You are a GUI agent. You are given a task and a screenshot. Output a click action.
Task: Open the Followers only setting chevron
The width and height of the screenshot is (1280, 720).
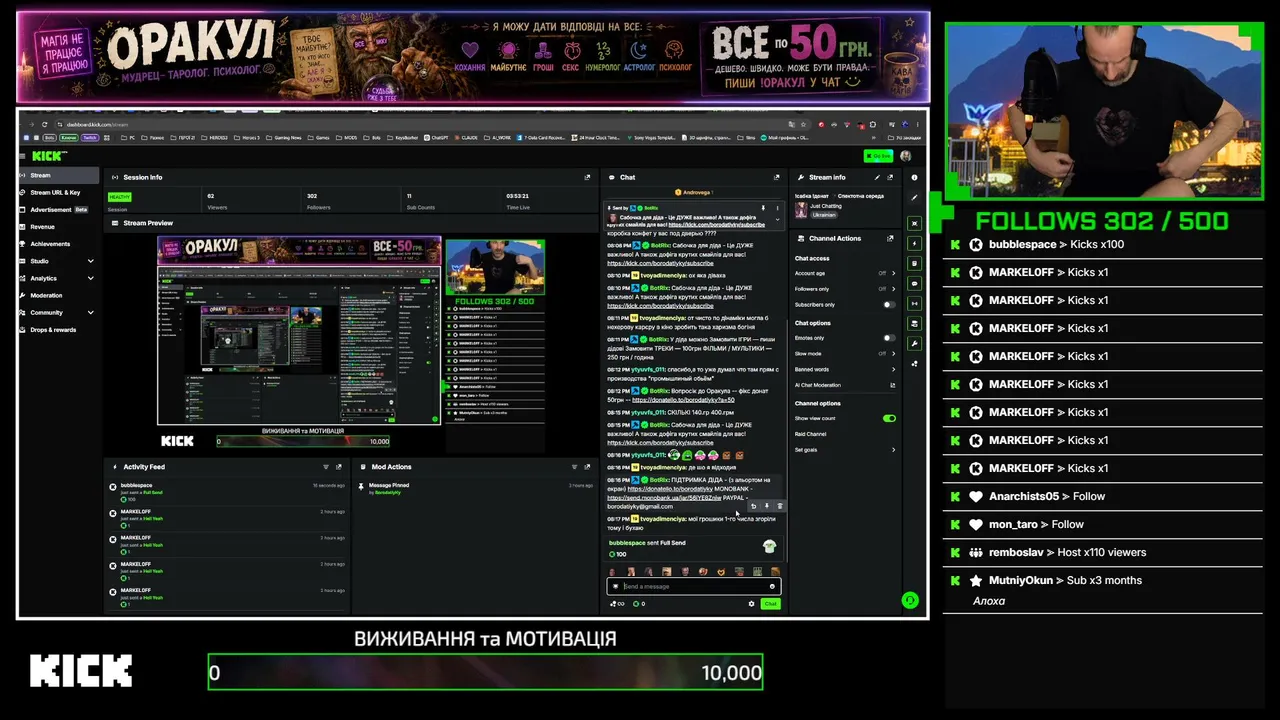pos(893,289)
